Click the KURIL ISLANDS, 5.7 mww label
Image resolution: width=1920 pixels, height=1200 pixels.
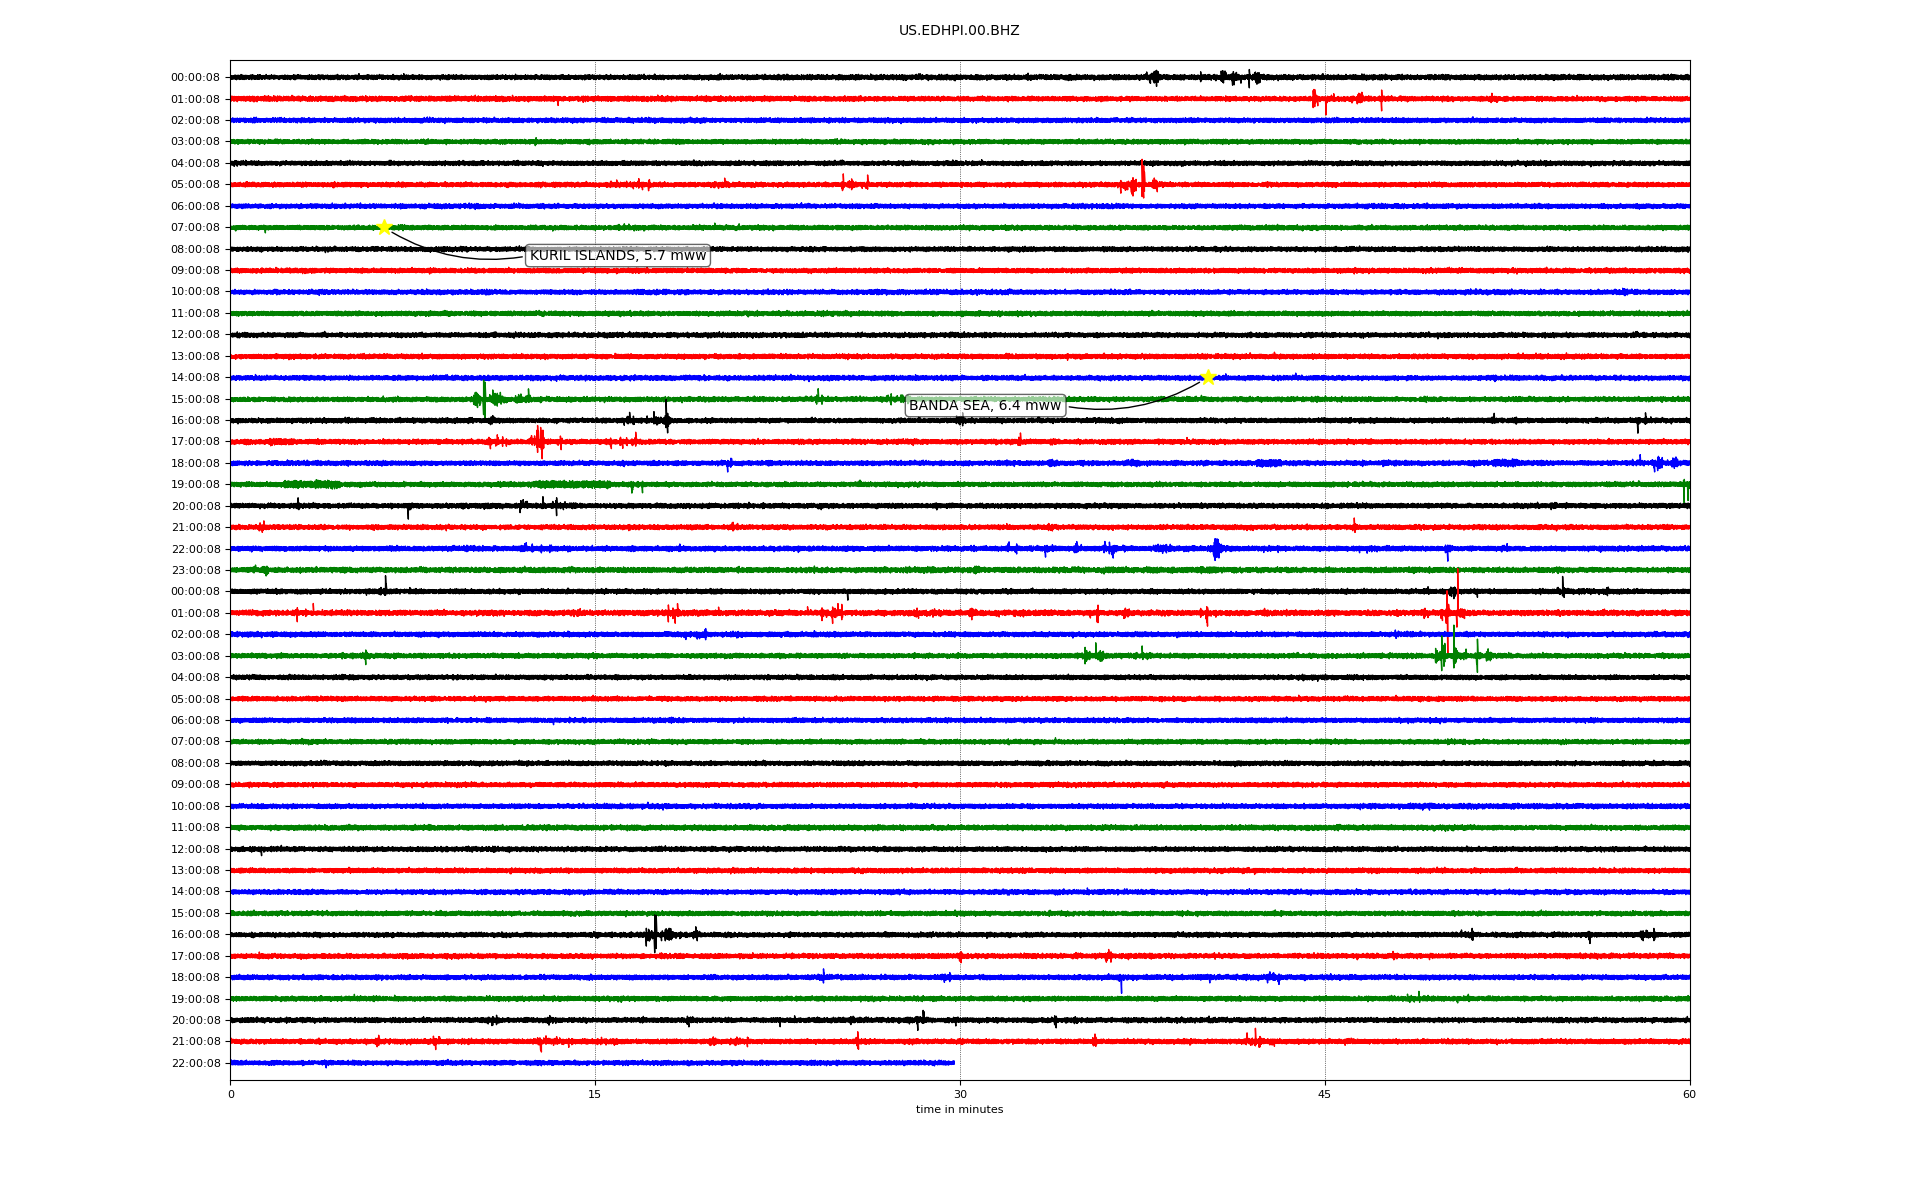[x=617, y=256]
